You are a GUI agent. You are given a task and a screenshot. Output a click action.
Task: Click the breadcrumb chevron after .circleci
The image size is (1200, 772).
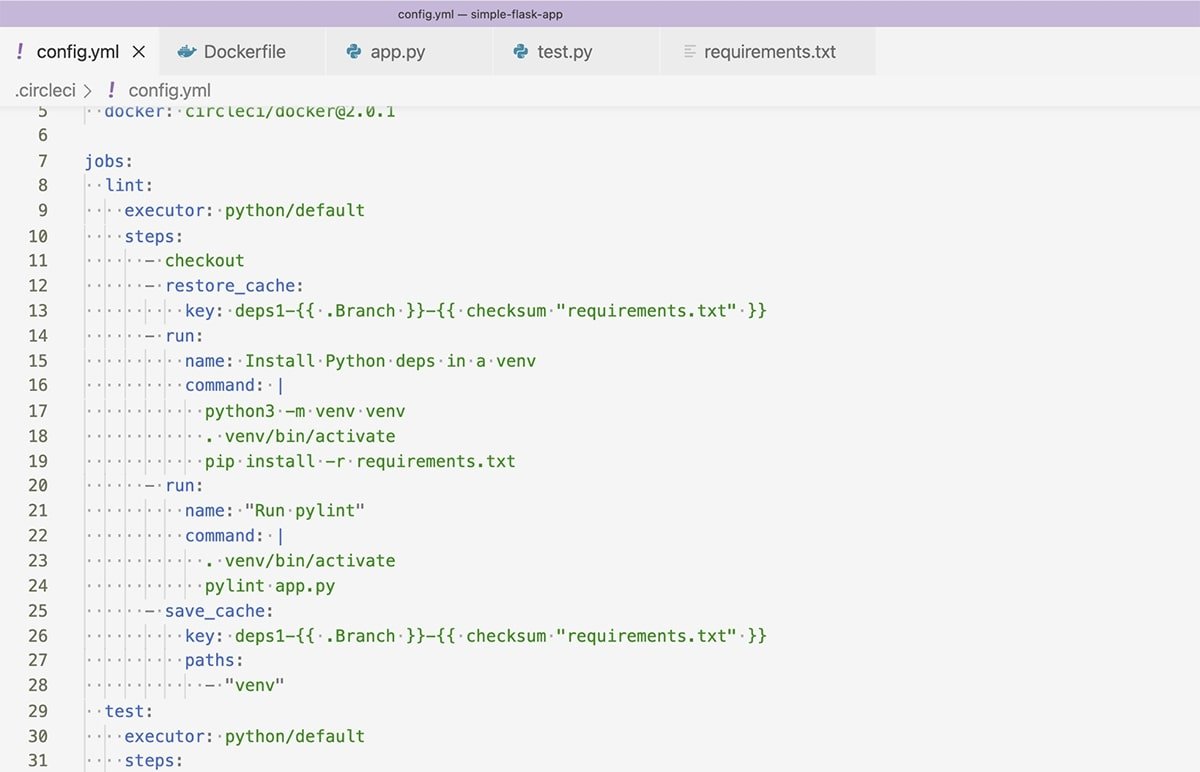pos(89,91)
